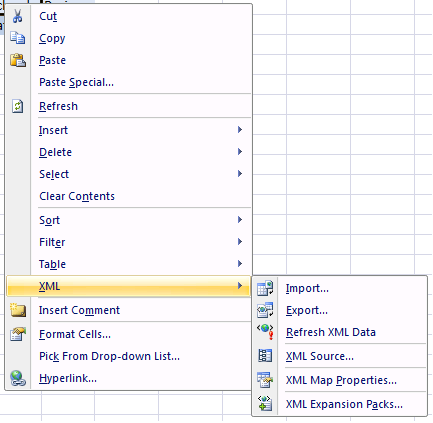The width and height of the screenshot is (433, 423).
Task: Click the scissors Cut icon
Action: (x=18, y=16)
